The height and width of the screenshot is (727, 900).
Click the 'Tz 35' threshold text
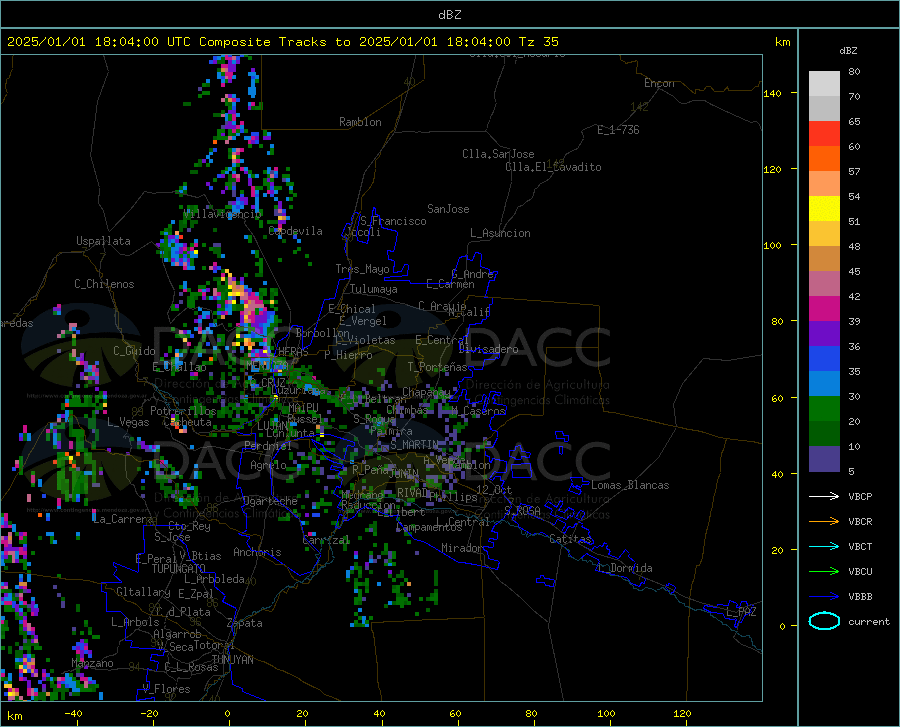[539, 42]
